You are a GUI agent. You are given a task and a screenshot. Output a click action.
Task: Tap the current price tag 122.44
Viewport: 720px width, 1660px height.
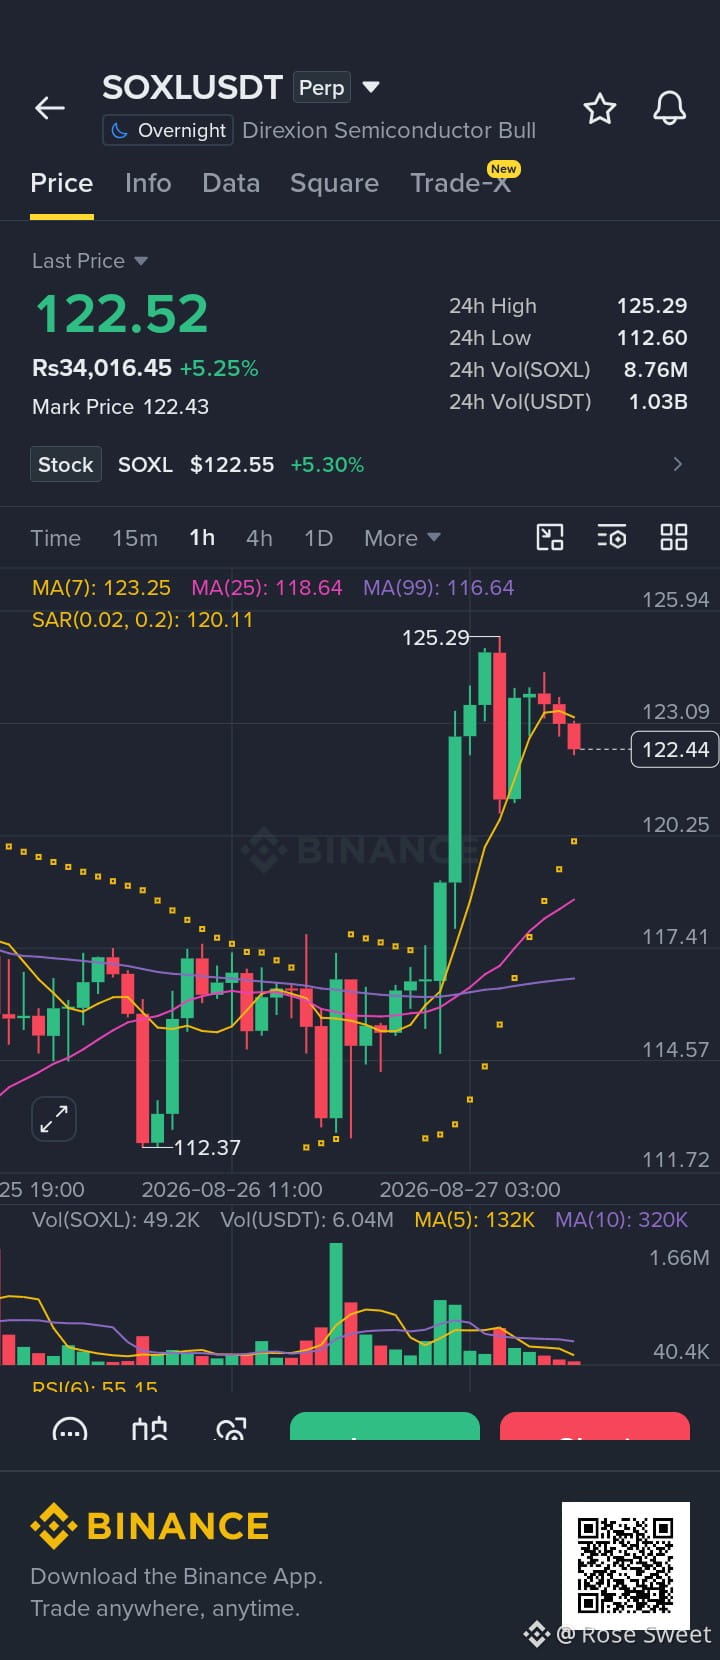pos(675,749)
